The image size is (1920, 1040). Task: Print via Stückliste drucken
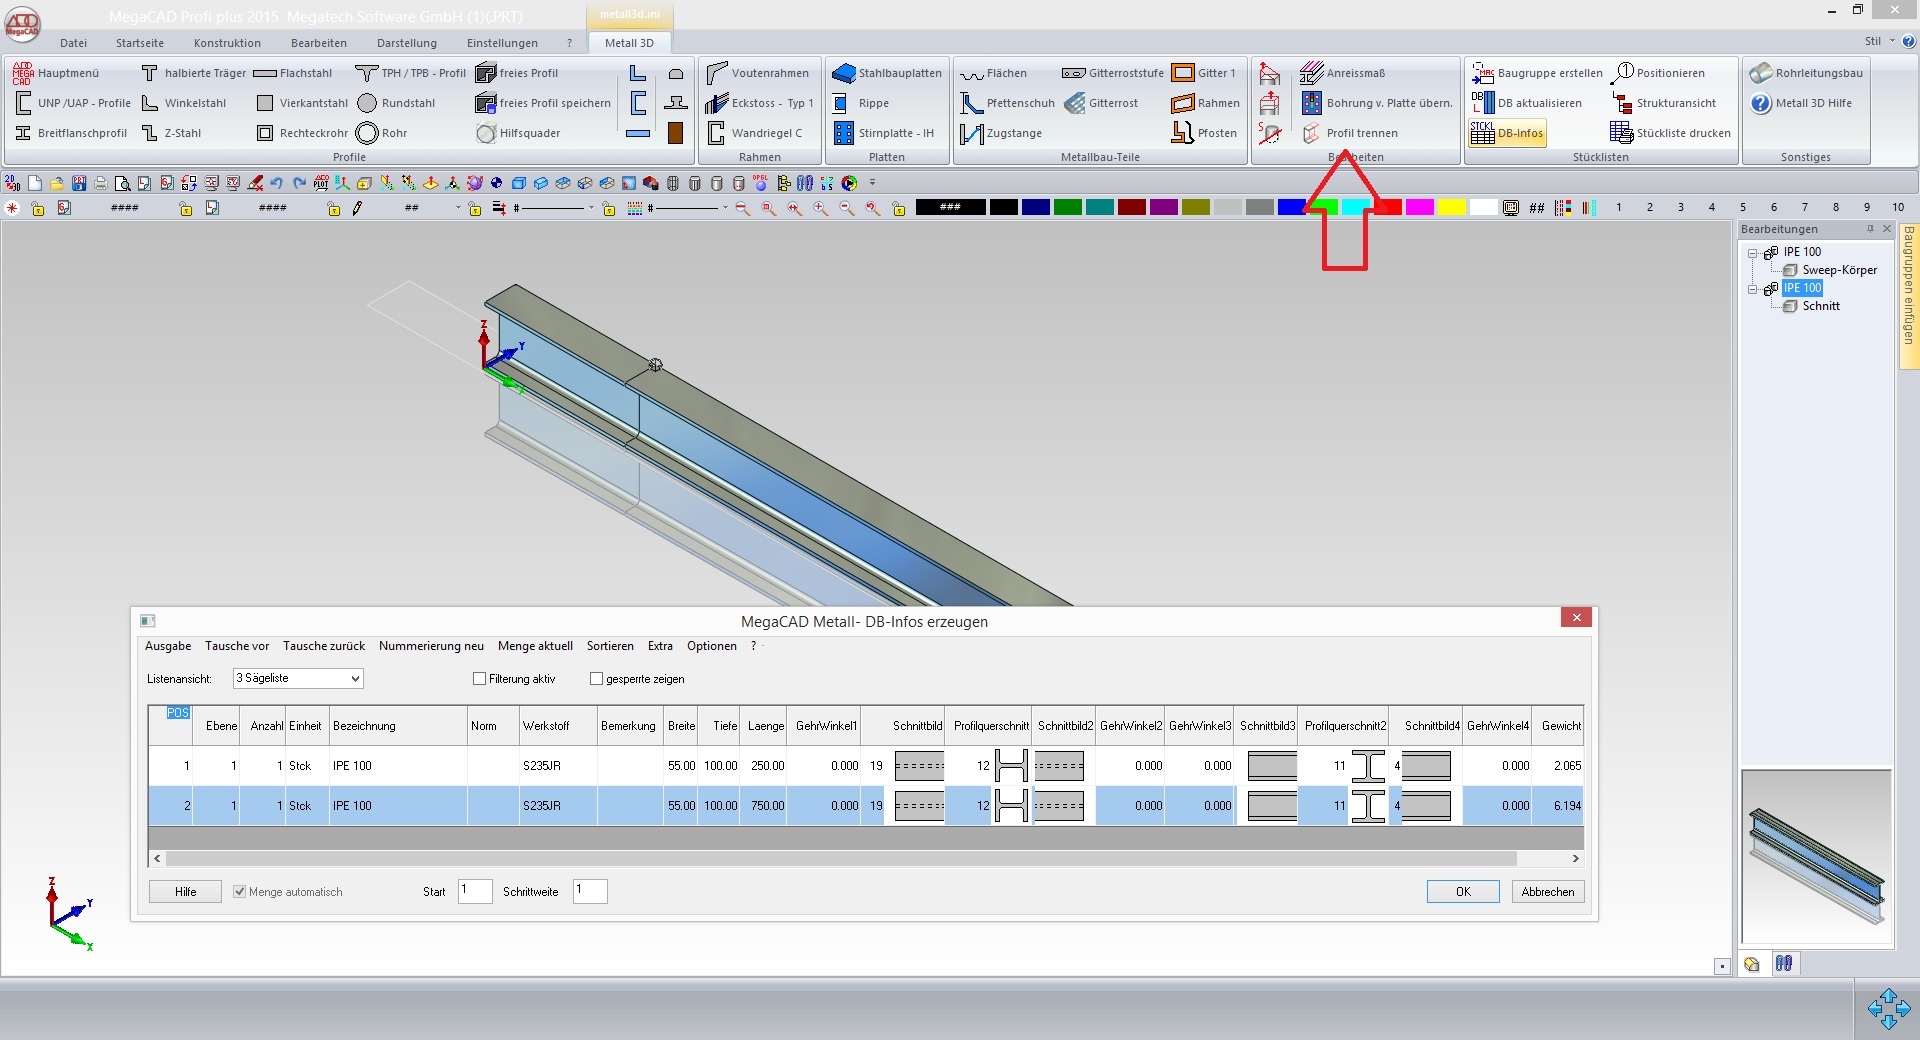point(1670,133)
